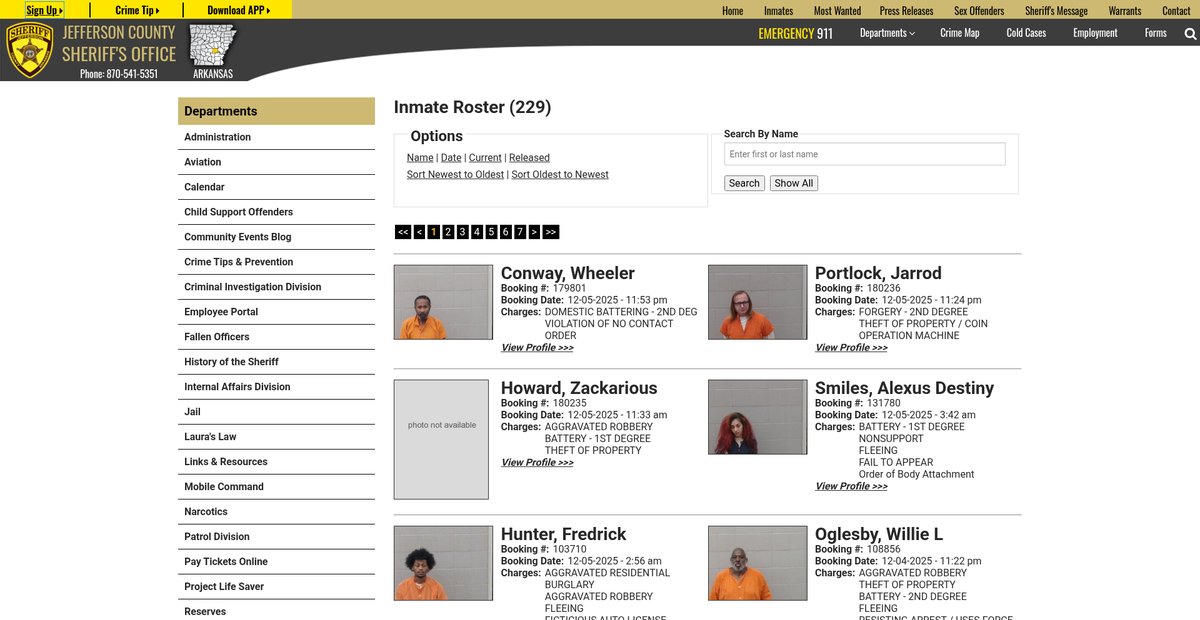Open Portlock, Jarrod mugshot thumbnail
This screenshot has height=620, width=1200.
coord(757,302)
